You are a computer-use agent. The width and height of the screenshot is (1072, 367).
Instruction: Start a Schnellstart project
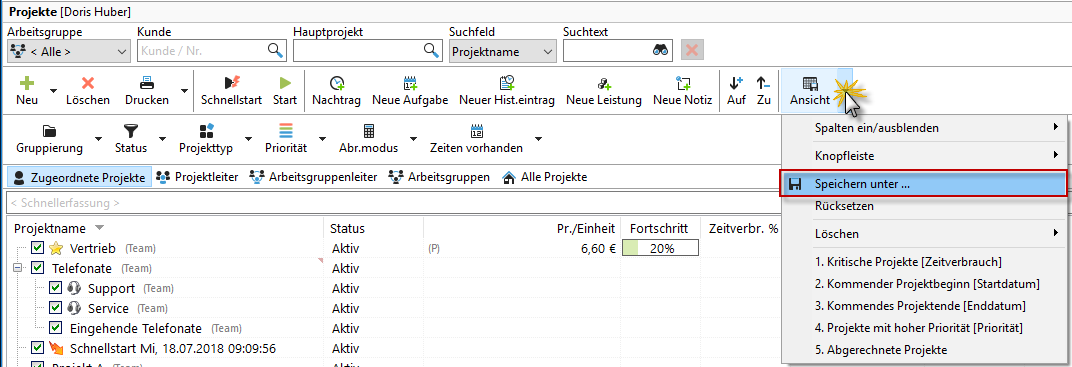231,90
